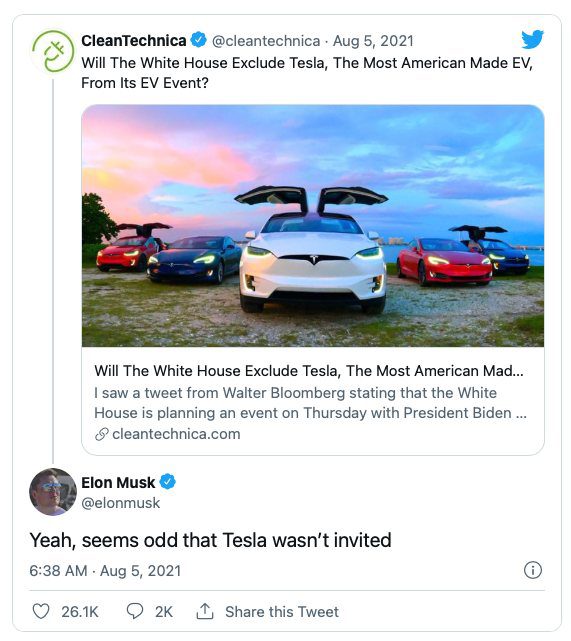Open the @cleantechnica handle
Screen dimensions: 571x641
(x=266, y=40)
